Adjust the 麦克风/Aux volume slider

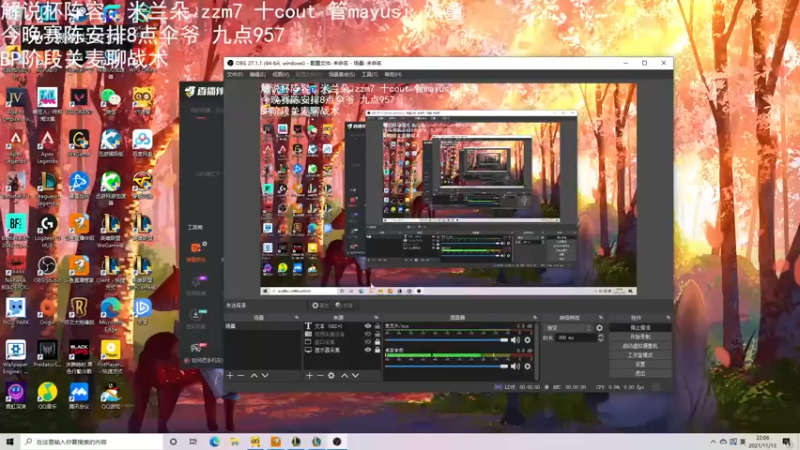(447, 340)
